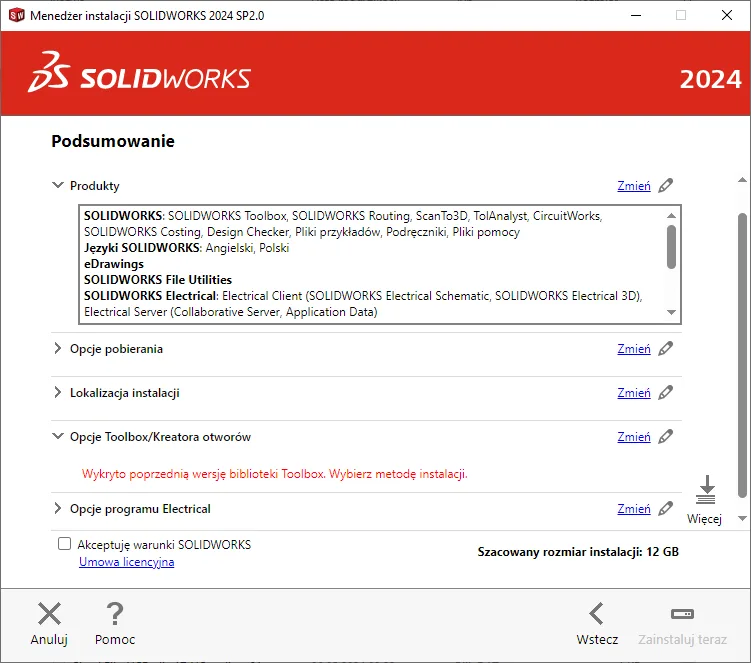Click the main summary scrollbar thumb
The image size is (751, 663).
point(742,355)
